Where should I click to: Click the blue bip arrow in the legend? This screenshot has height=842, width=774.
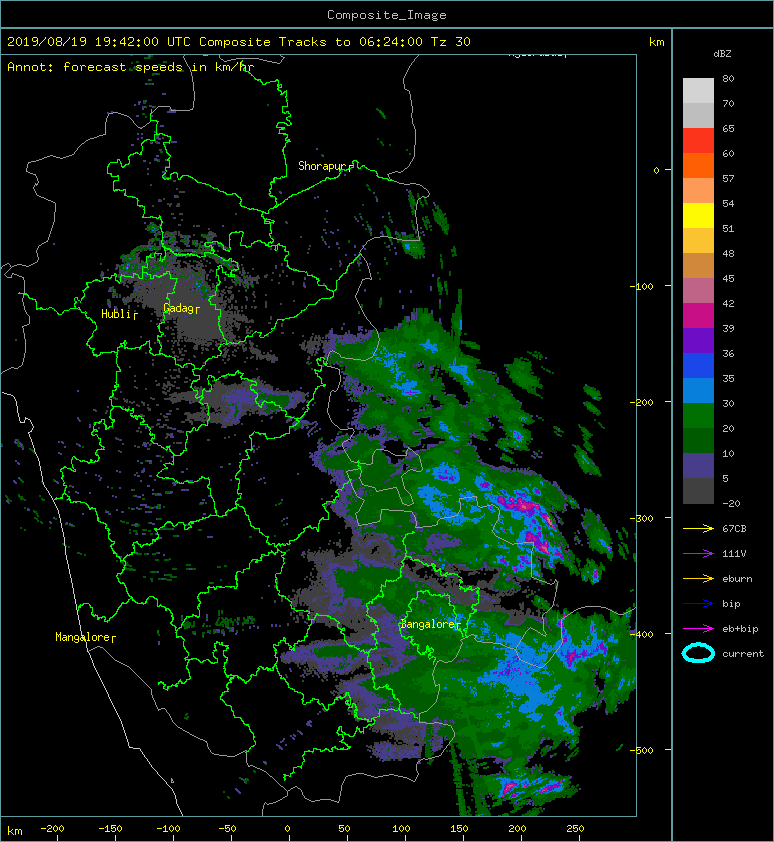coord(698,604)
